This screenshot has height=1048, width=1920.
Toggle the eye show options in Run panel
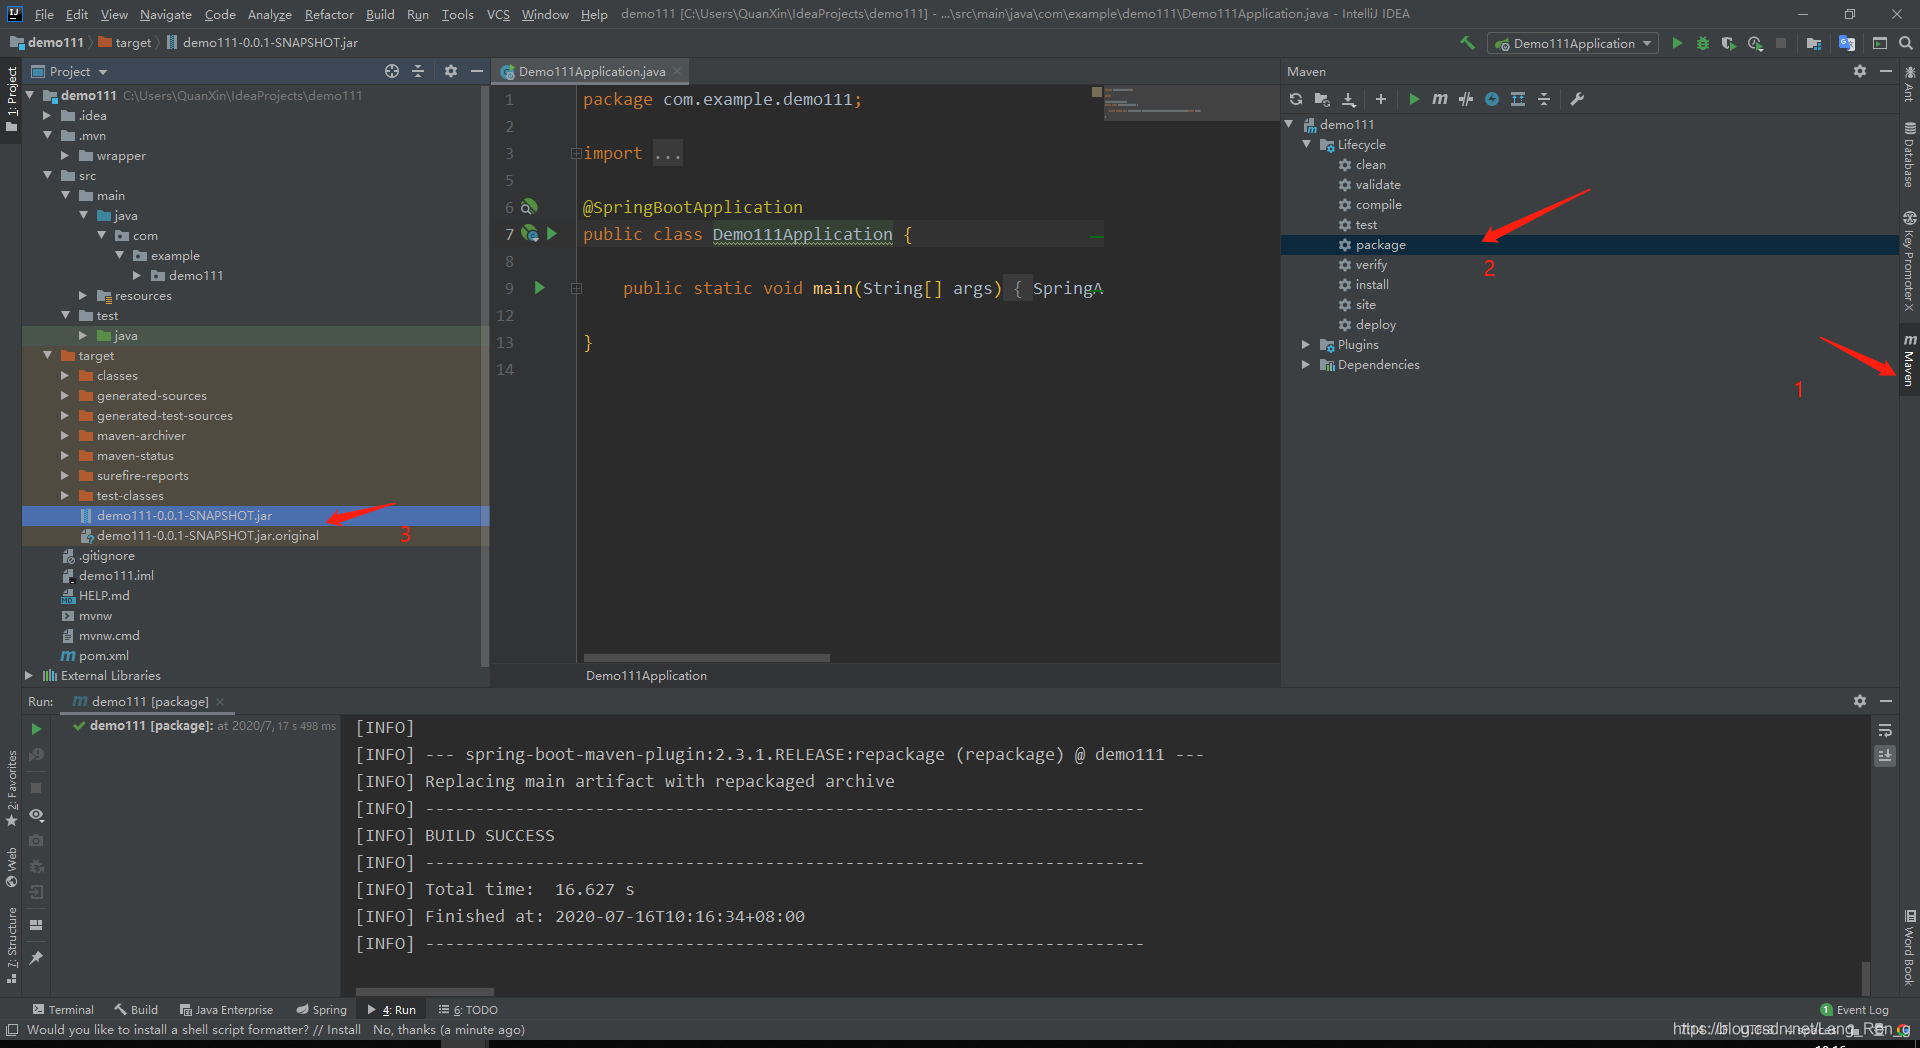(36, 815)
